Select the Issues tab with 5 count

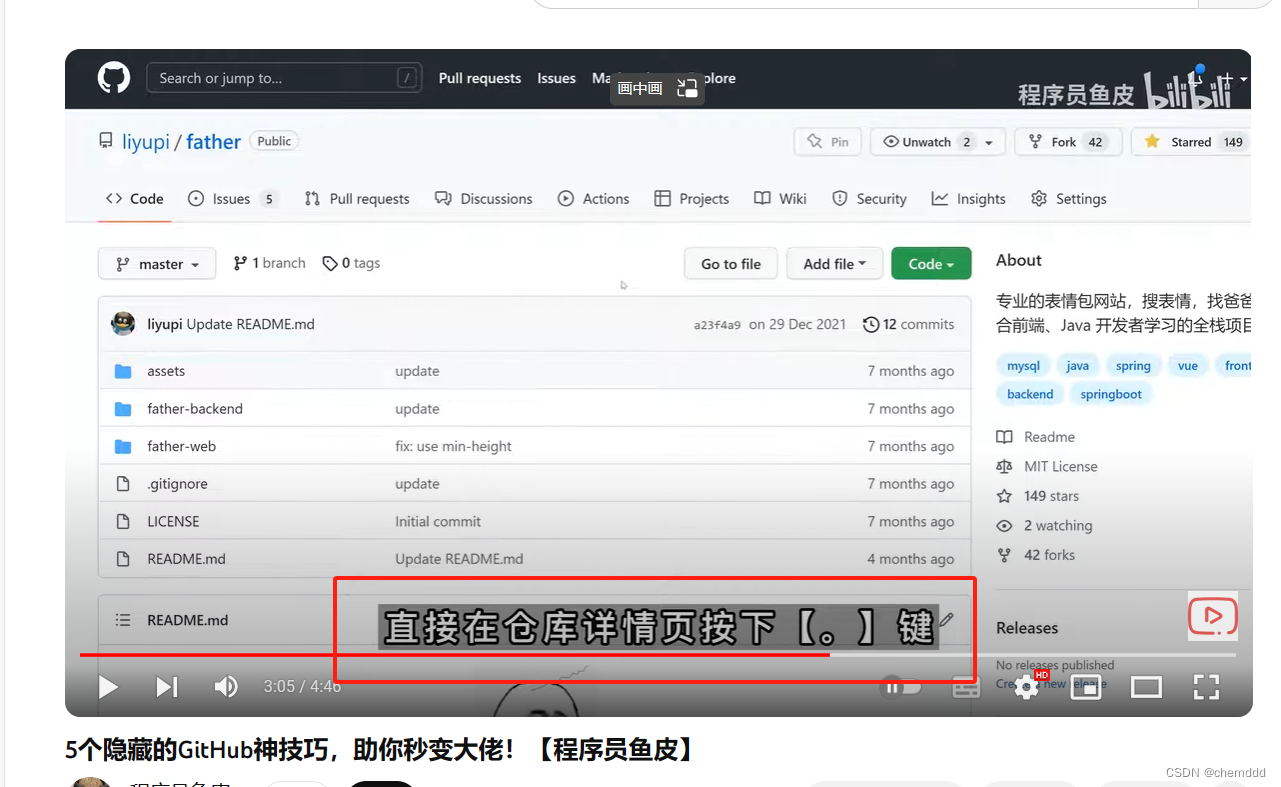[x=232, y=199]
